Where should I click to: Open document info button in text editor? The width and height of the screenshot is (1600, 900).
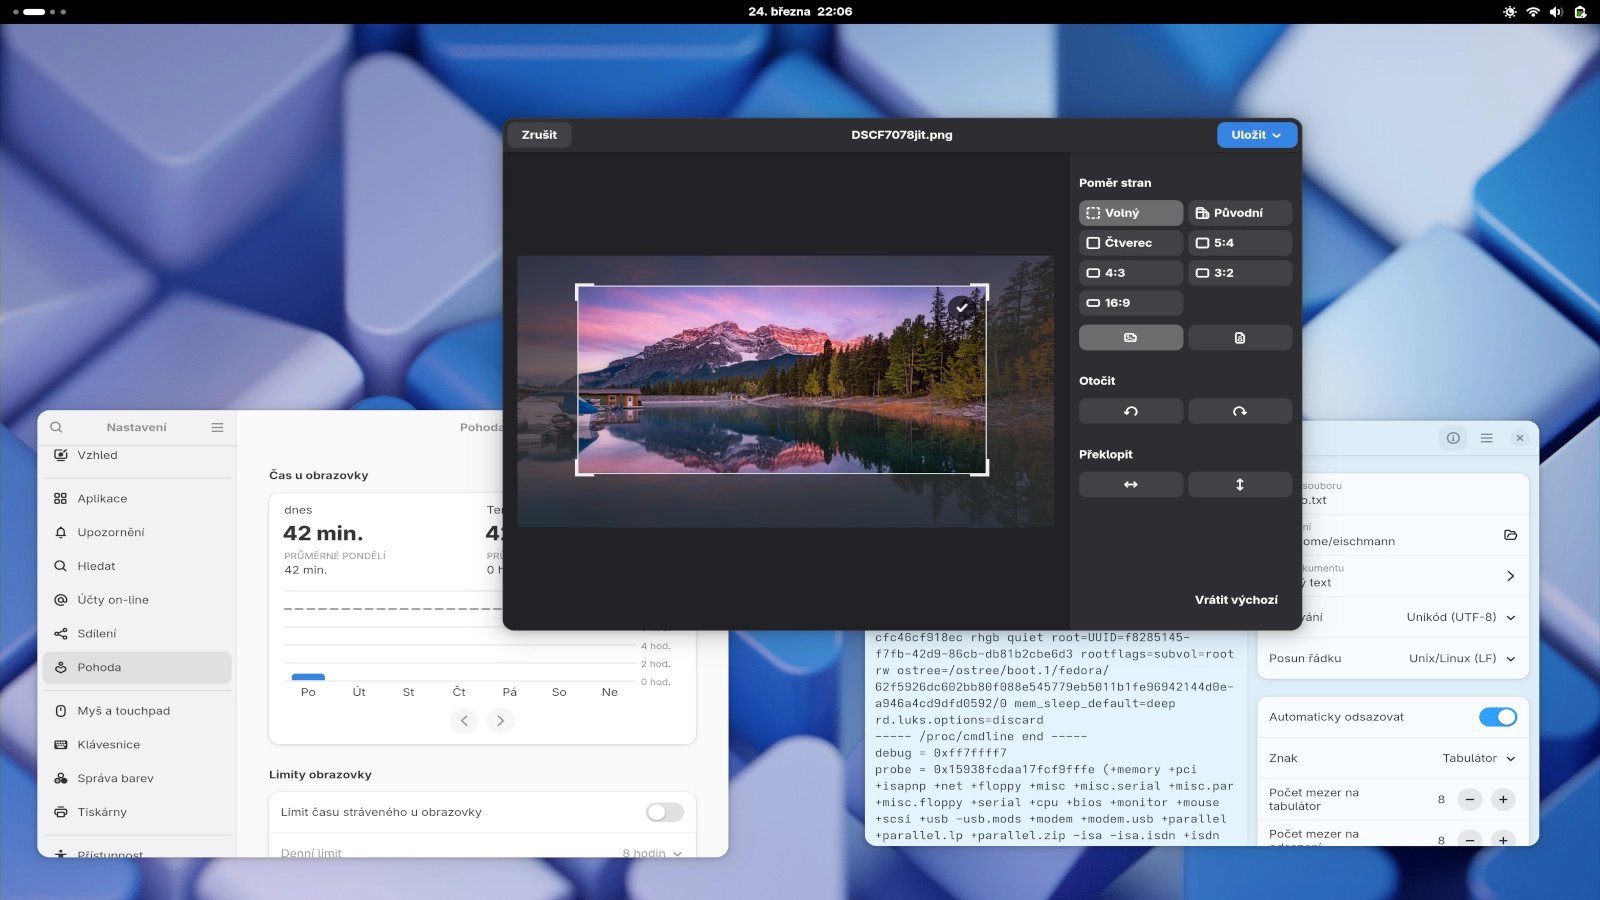point(1453,438)
